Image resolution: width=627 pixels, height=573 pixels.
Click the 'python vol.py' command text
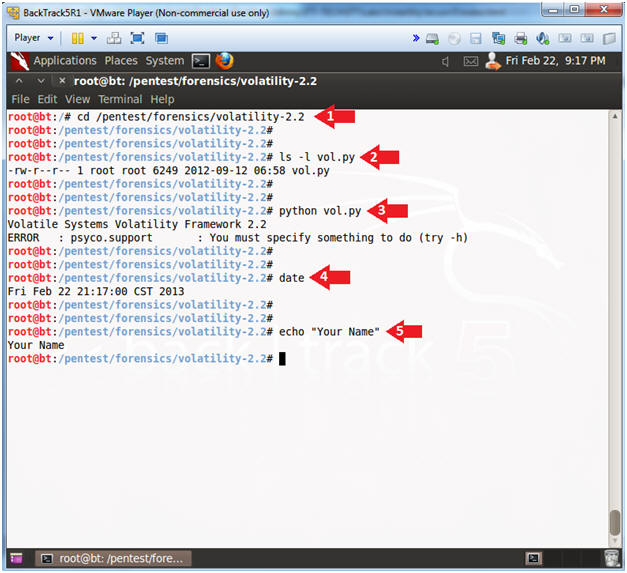point(320,211)
